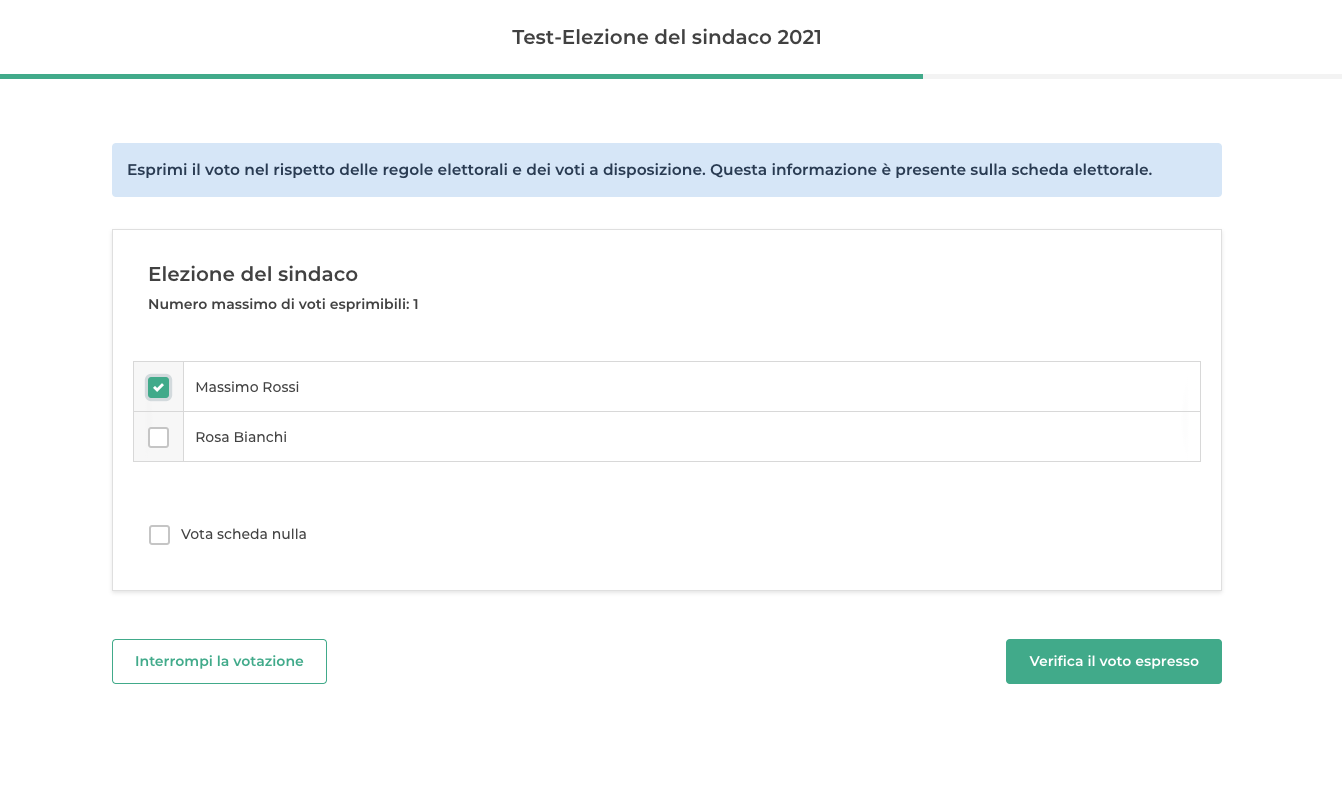Select the Rosa Bianchi candidate name
1342x804 pixels.
pos(241,437)
